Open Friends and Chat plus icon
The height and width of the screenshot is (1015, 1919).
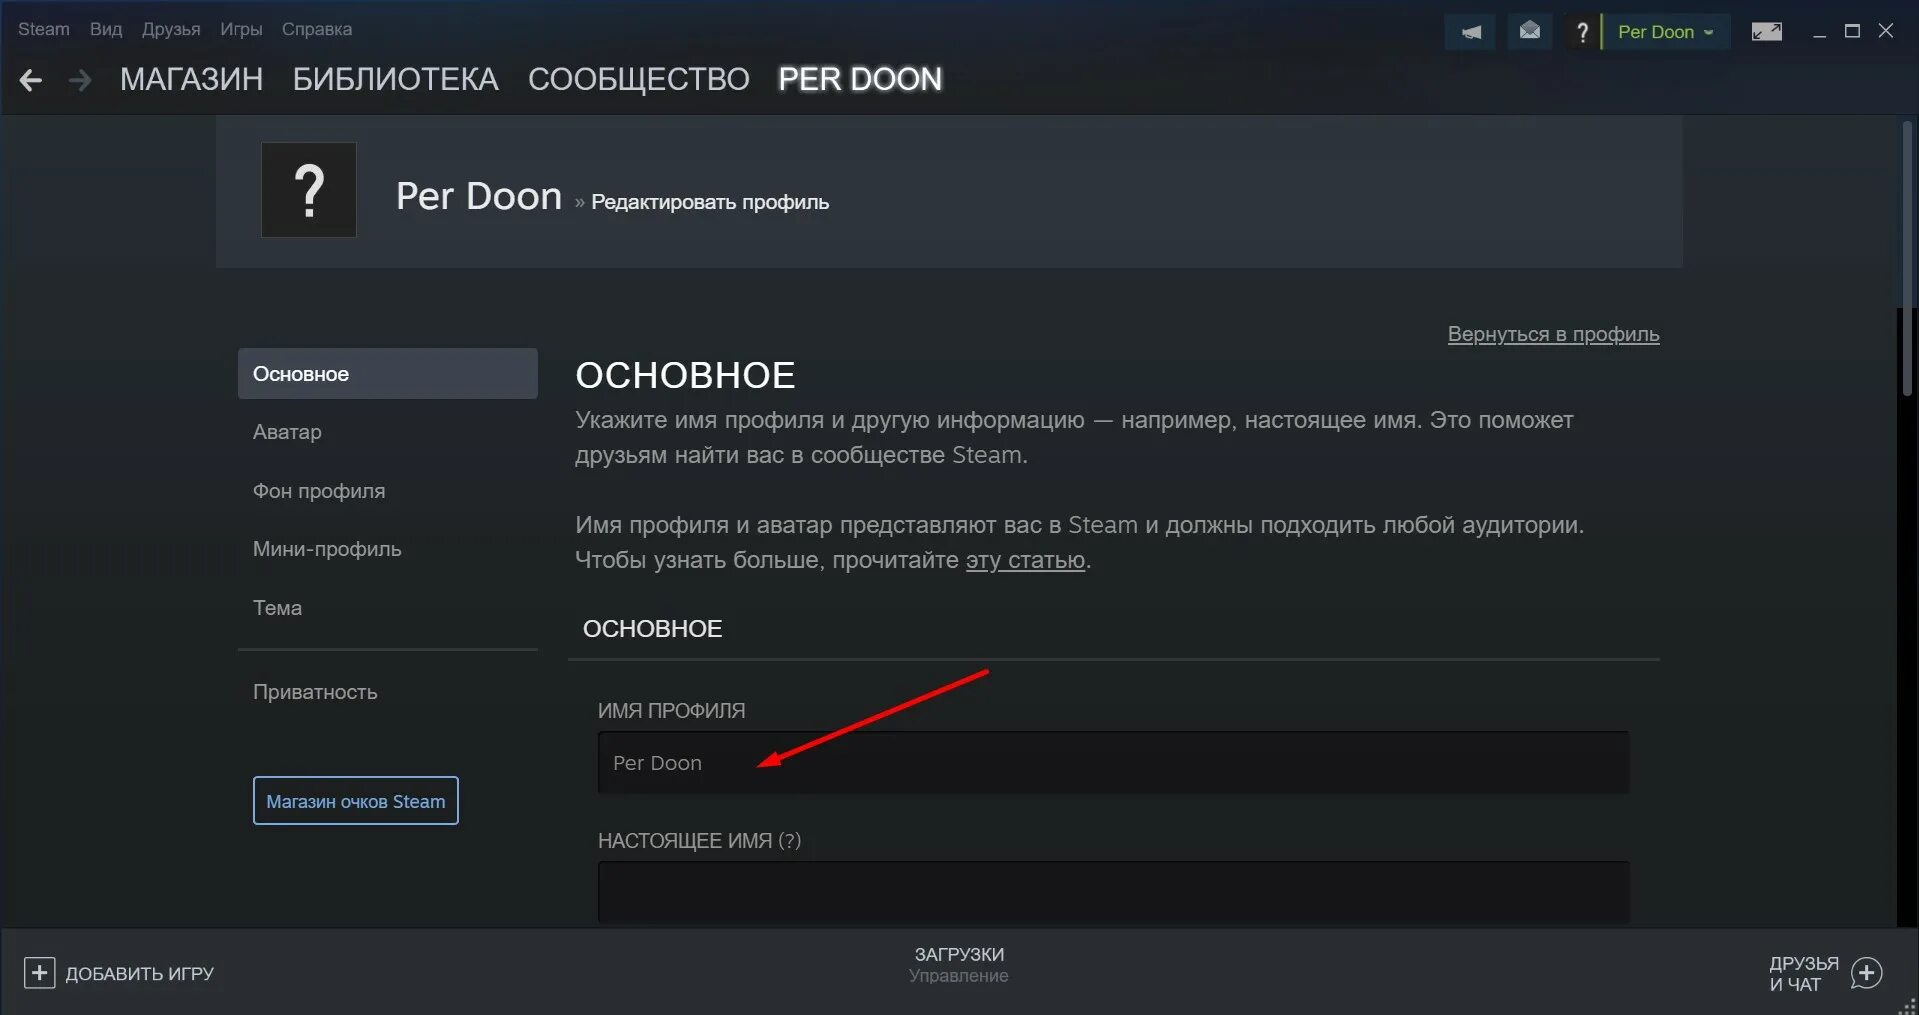(x=1867, y=973)
